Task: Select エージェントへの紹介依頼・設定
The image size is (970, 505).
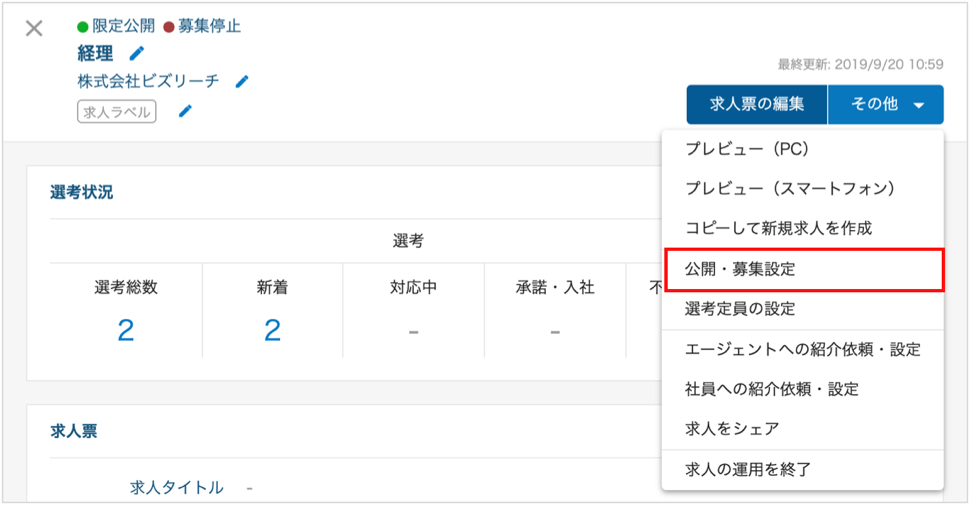Action: pyautogui.click(x=802, y=350)
